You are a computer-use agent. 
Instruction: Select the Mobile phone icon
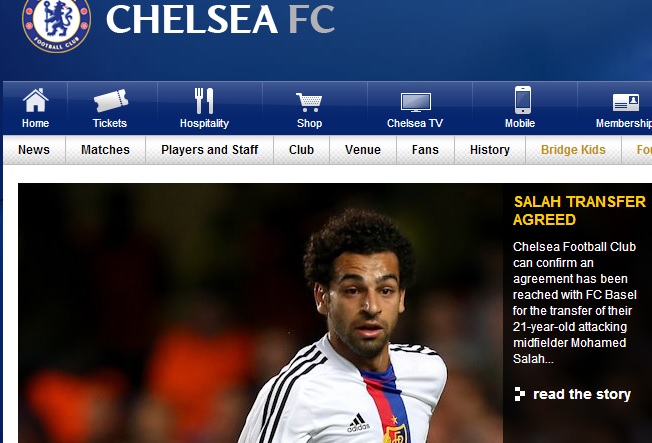523,100
